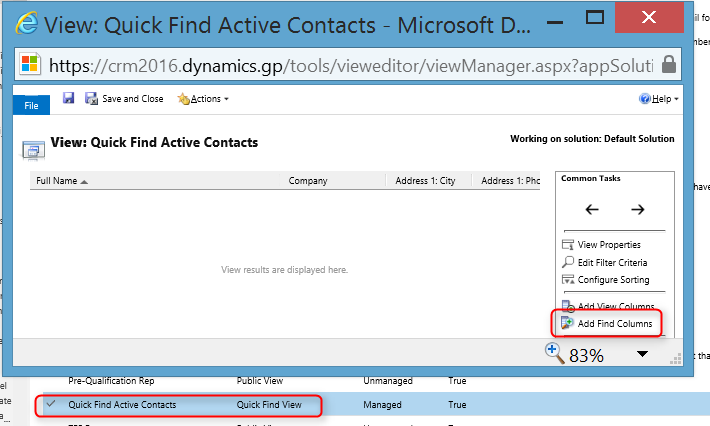Screen dimensions: 710x426
Task: Click the view icon beside the view title
Action: pyautogui.click(x=34, y=150)
